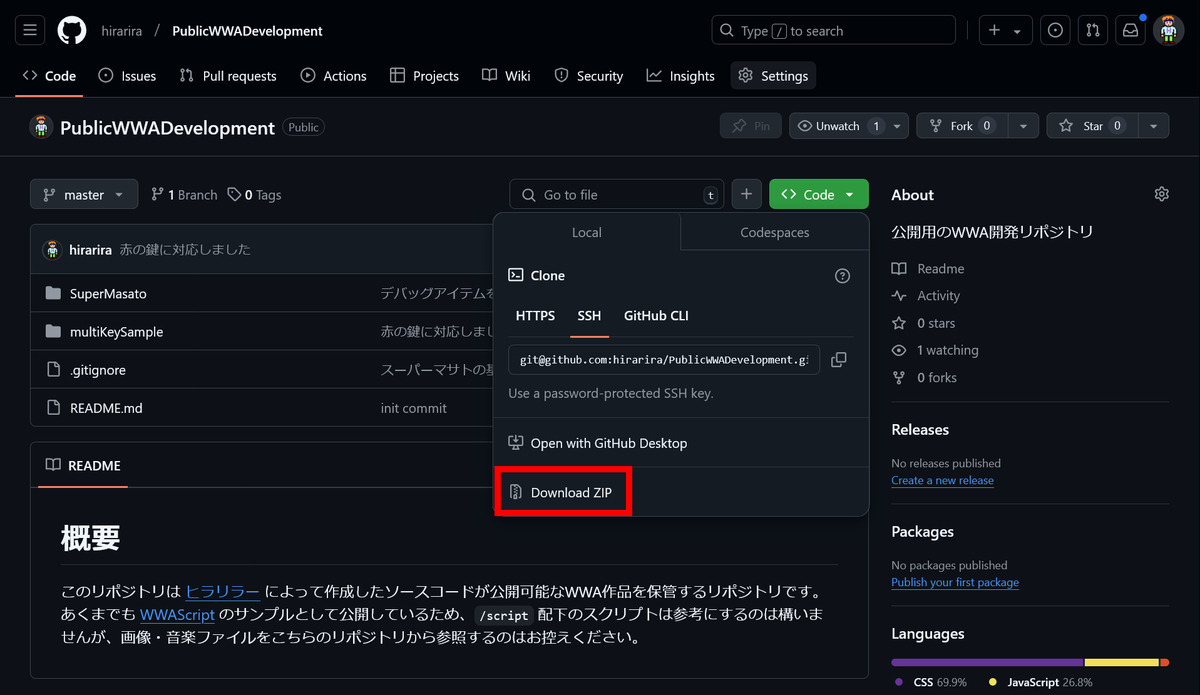Open the Wiki tab
The image size is (1200, 695).
506,76
